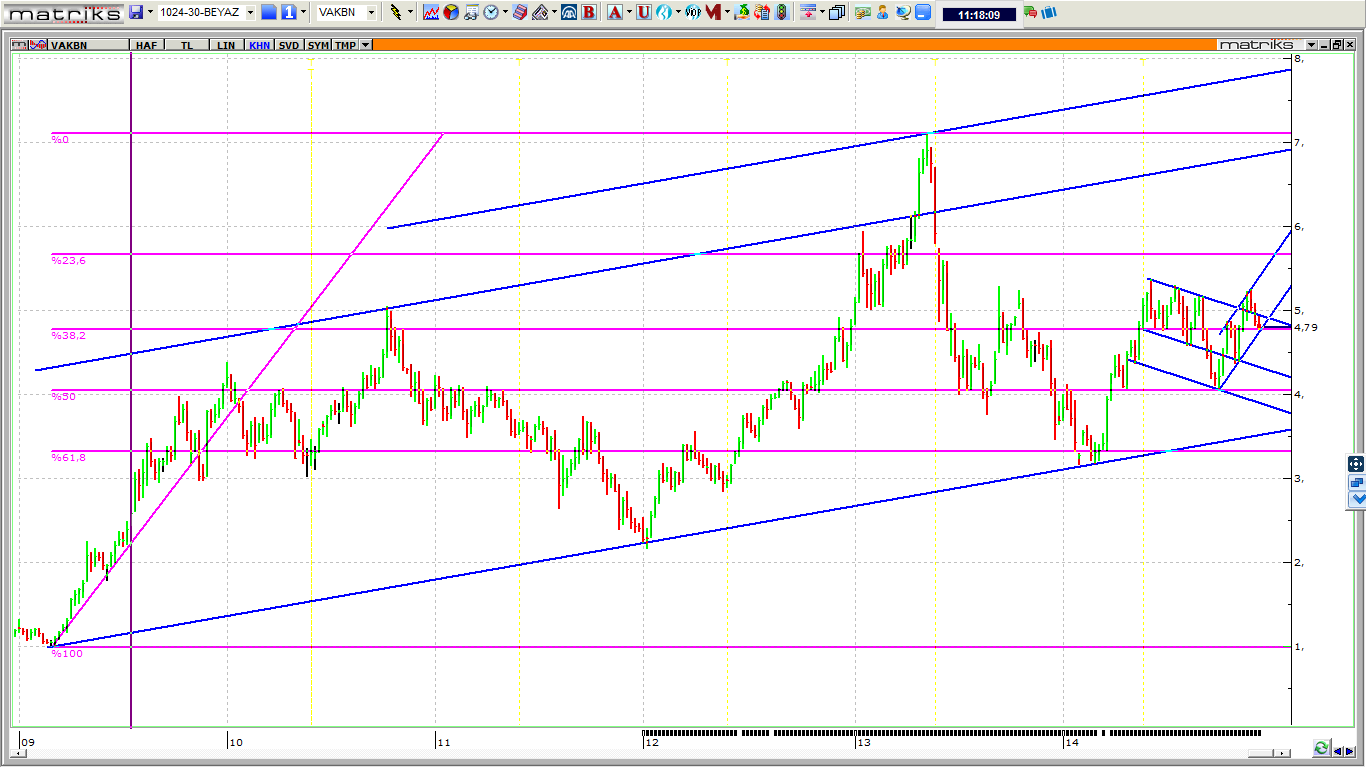Click the %61.8 Fibonacci level label
1366x768 pixels.
(69, 457)
